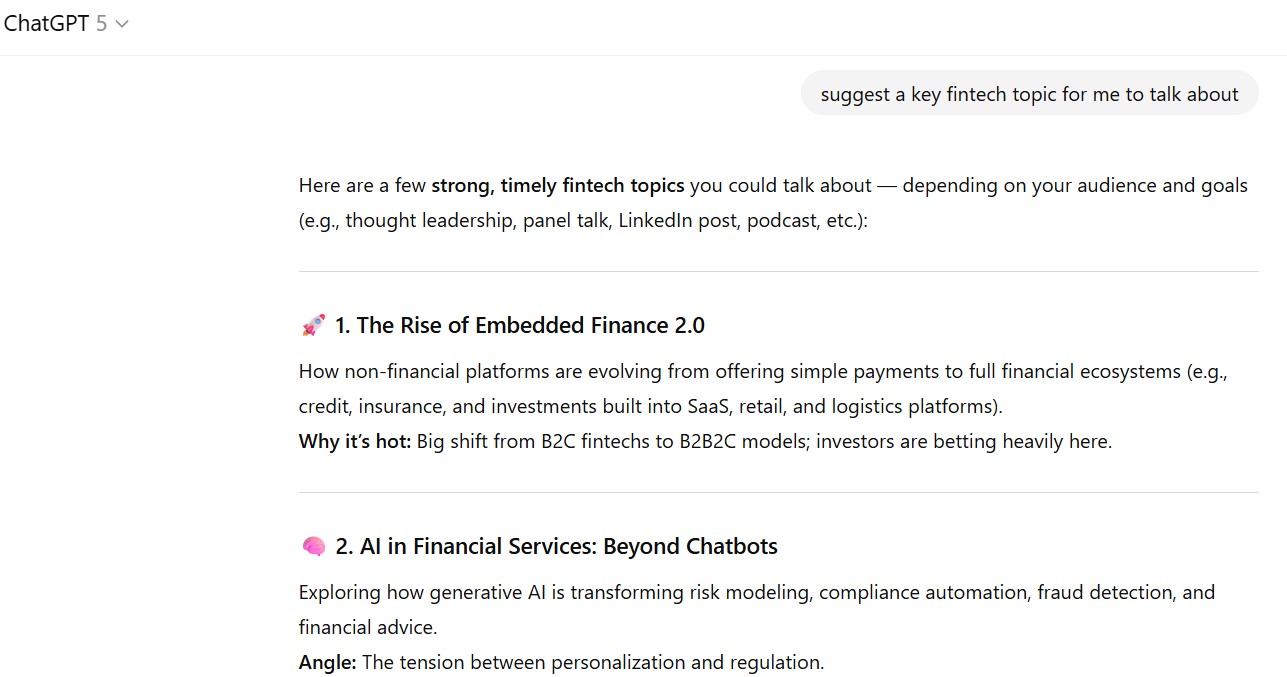This screenshot has width=1287, height=677.
Task: Click the user message bubble about fintech topic
Action: coord(1029,94)
